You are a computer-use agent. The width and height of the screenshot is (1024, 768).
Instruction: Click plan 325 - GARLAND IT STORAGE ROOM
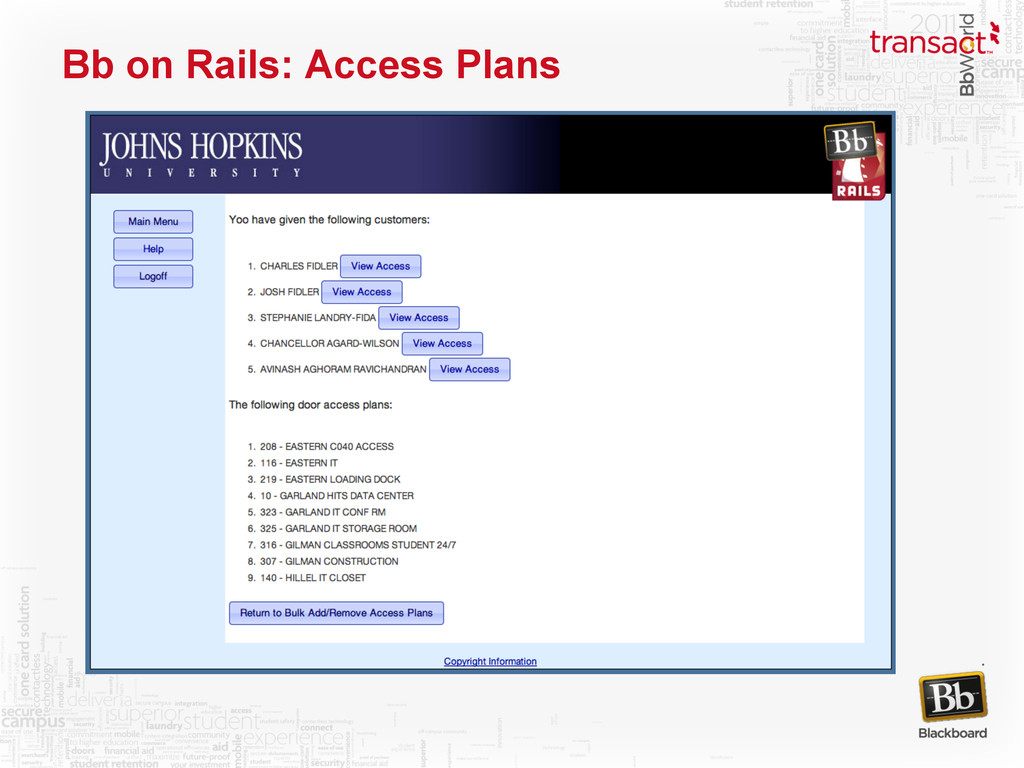pos(338,528)
